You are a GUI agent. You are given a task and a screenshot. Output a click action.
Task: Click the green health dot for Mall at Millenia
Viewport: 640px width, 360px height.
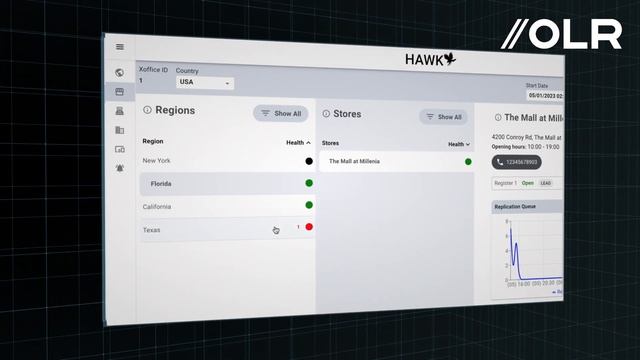tap(468, 162)
